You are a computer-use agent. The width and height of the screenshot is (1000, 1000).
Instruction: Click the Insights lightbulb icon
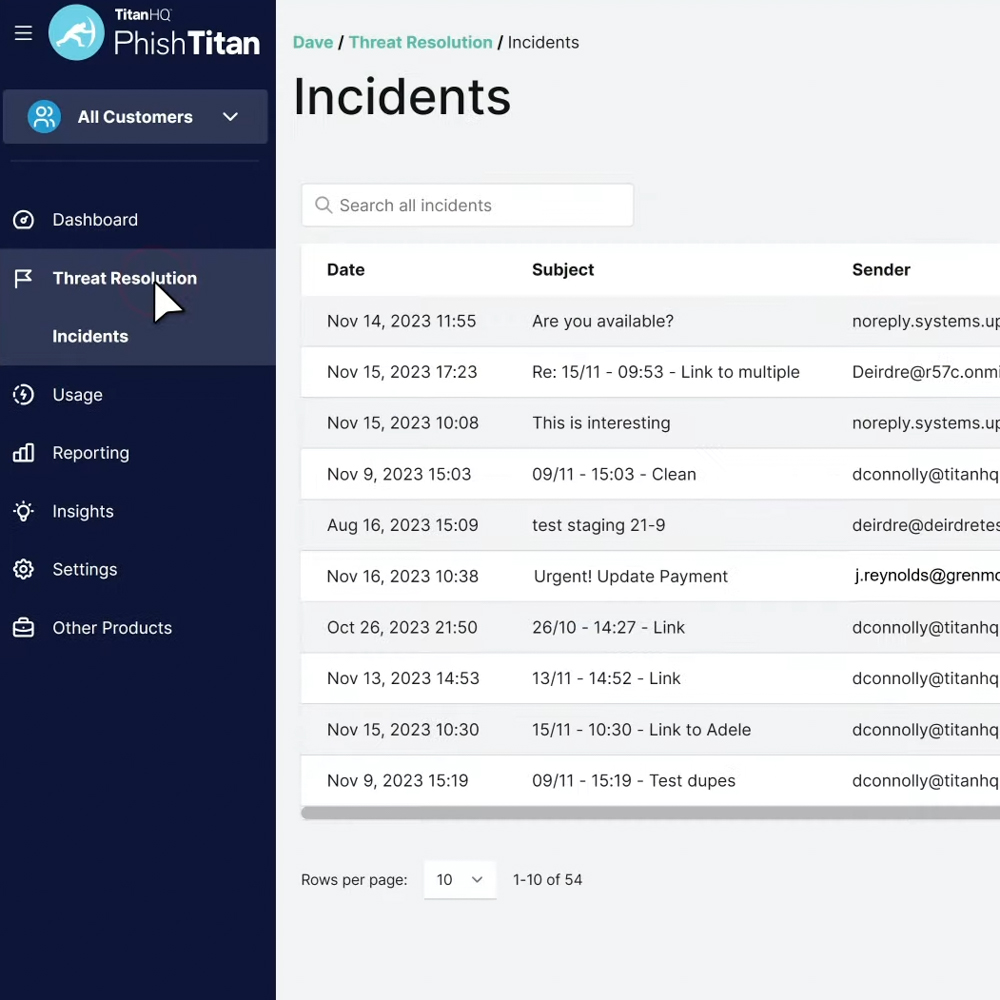(x=23, y=511)
